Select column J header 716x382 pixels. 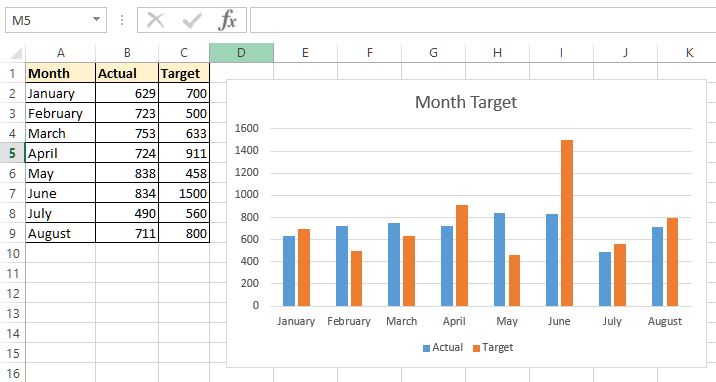[x=625, y=53]
